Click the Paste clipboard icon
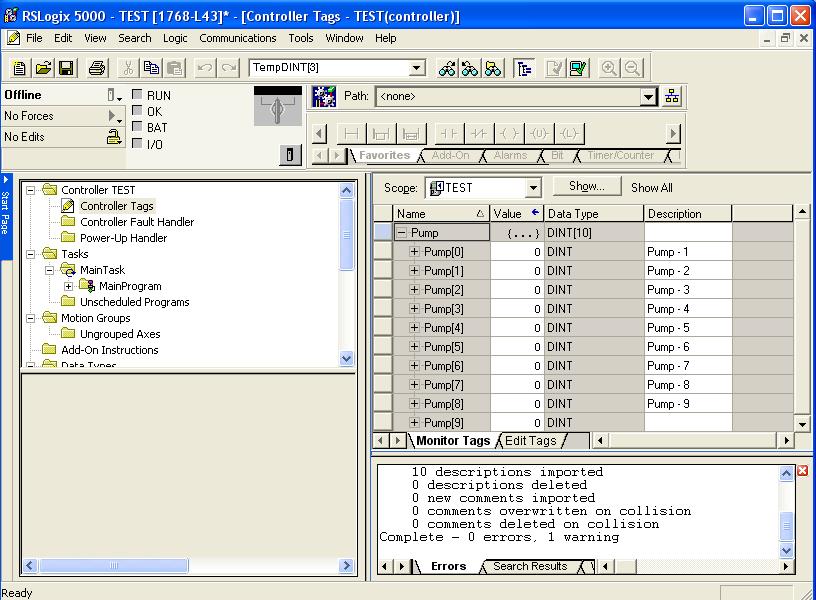The height and width of the screenshot is (600, 816). 175,68
